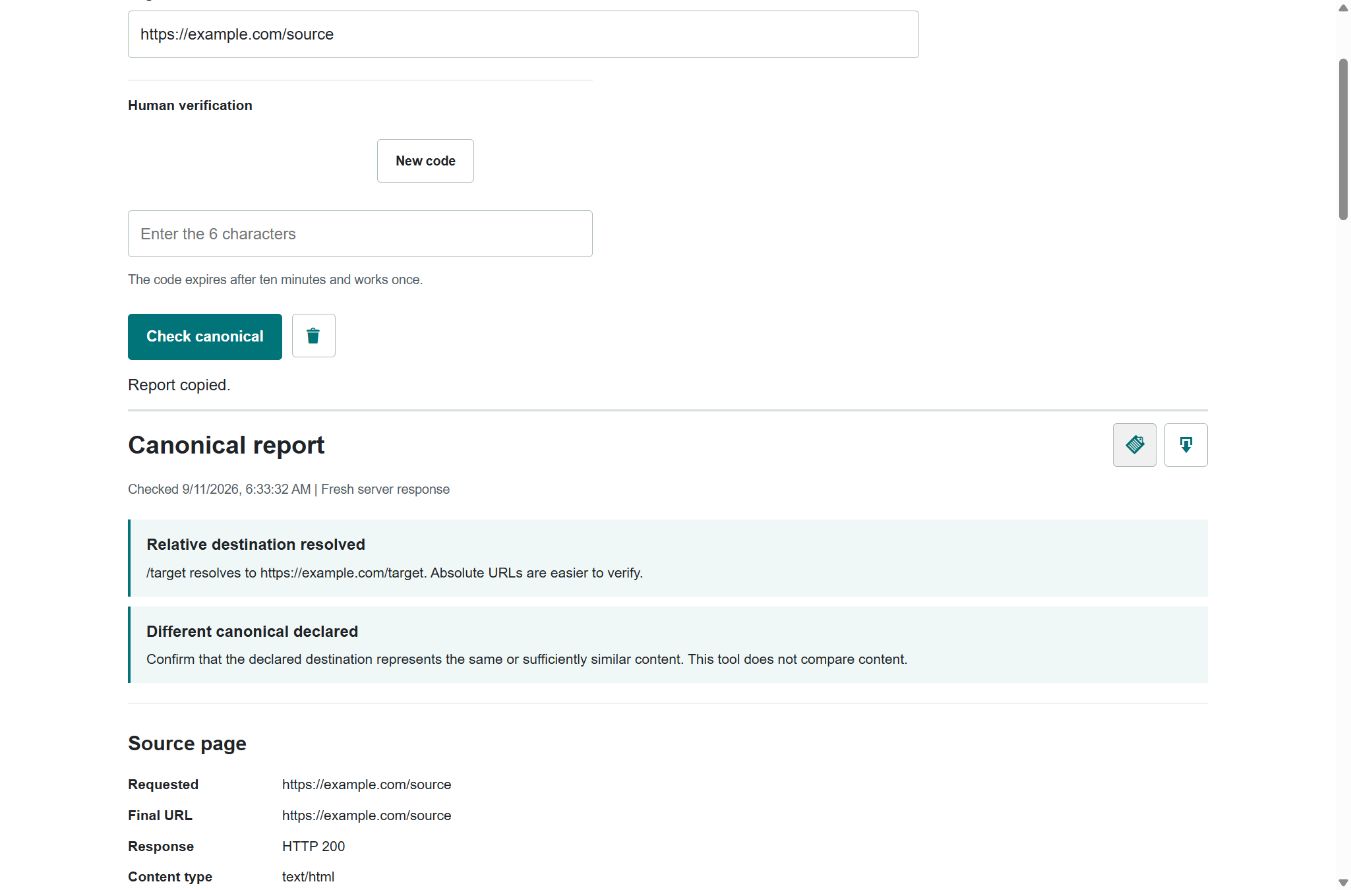Click the 'Human verification' label
Viewport: 1351px width, 890px height.
point(190,105)
